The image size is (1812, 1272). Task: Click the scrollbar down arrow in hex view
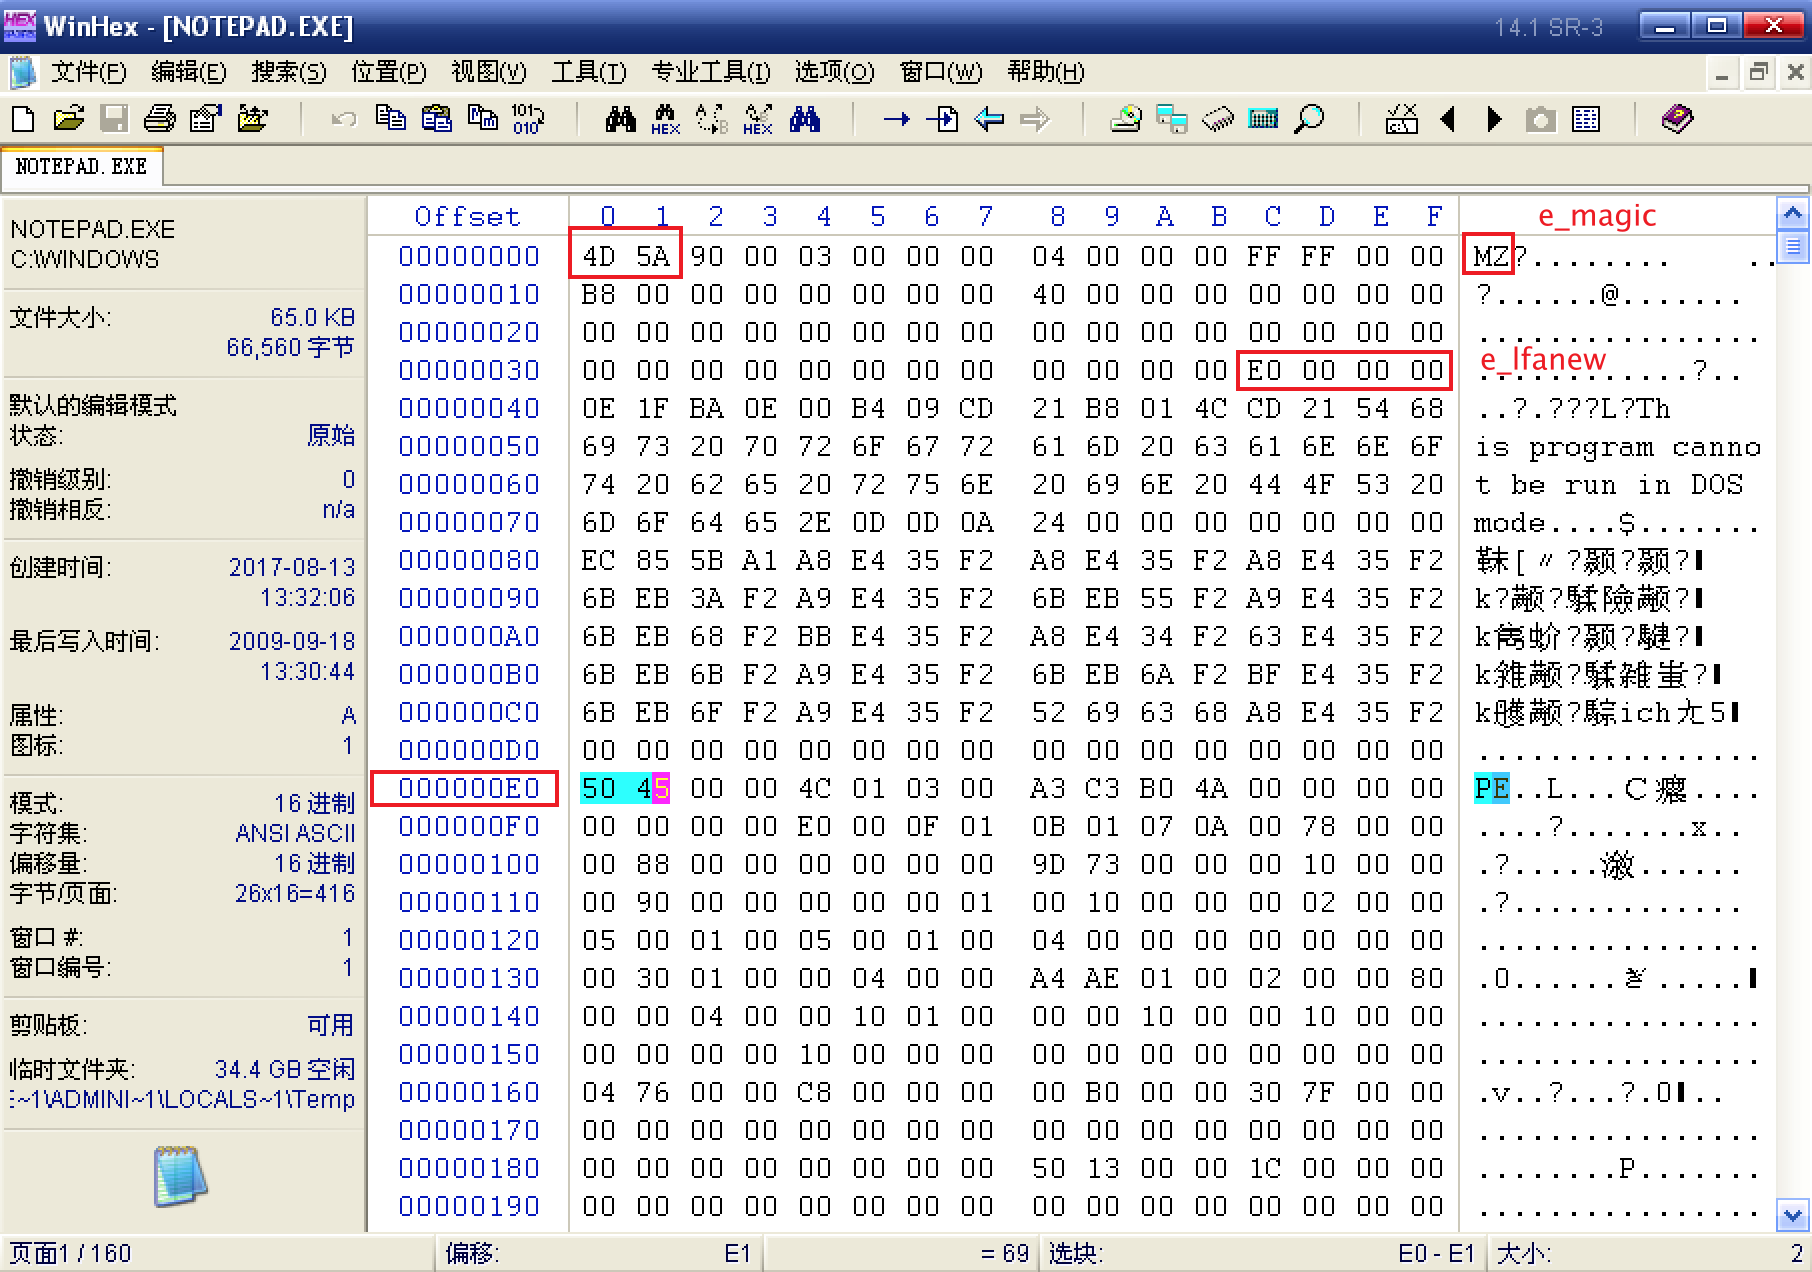(1792, 1215)
